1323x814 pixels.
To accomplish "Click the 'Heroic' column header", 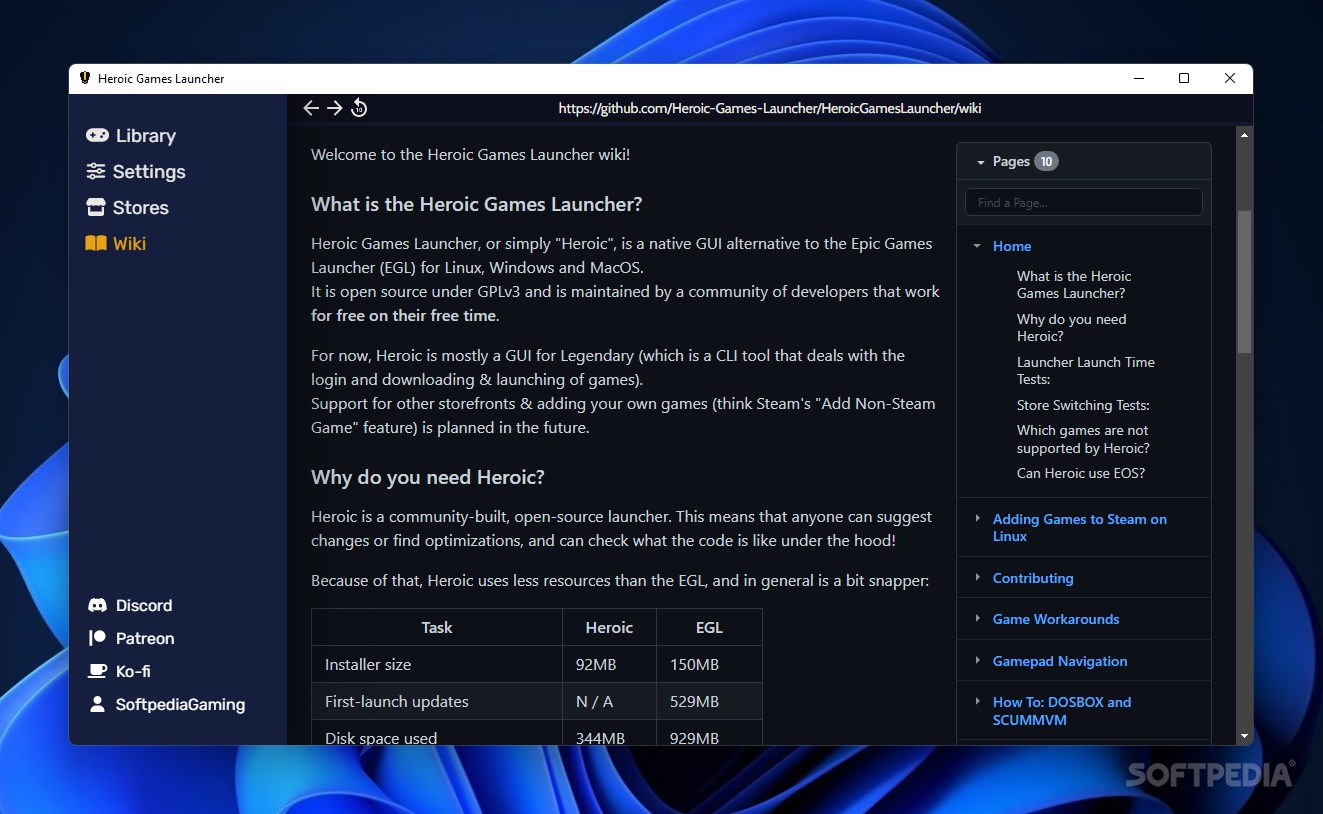I will tap(609, 627).
